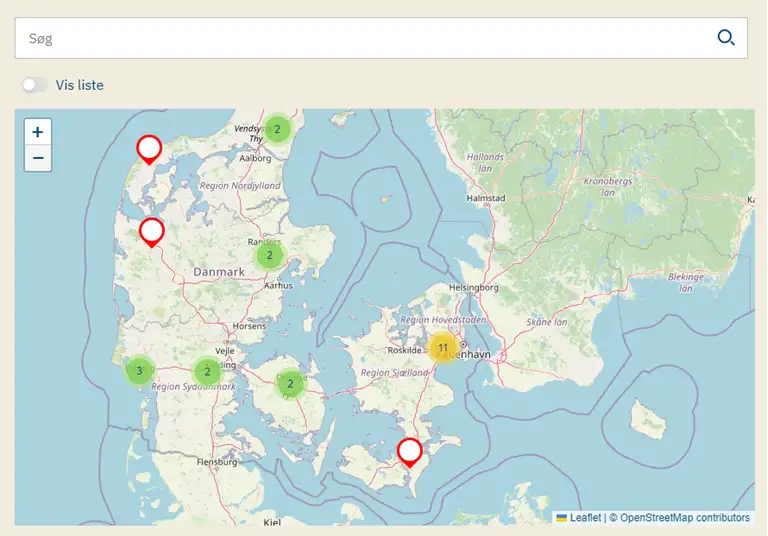Select the red pin in southern Sjælland region

pyautogui.click(x=409, y=451)
